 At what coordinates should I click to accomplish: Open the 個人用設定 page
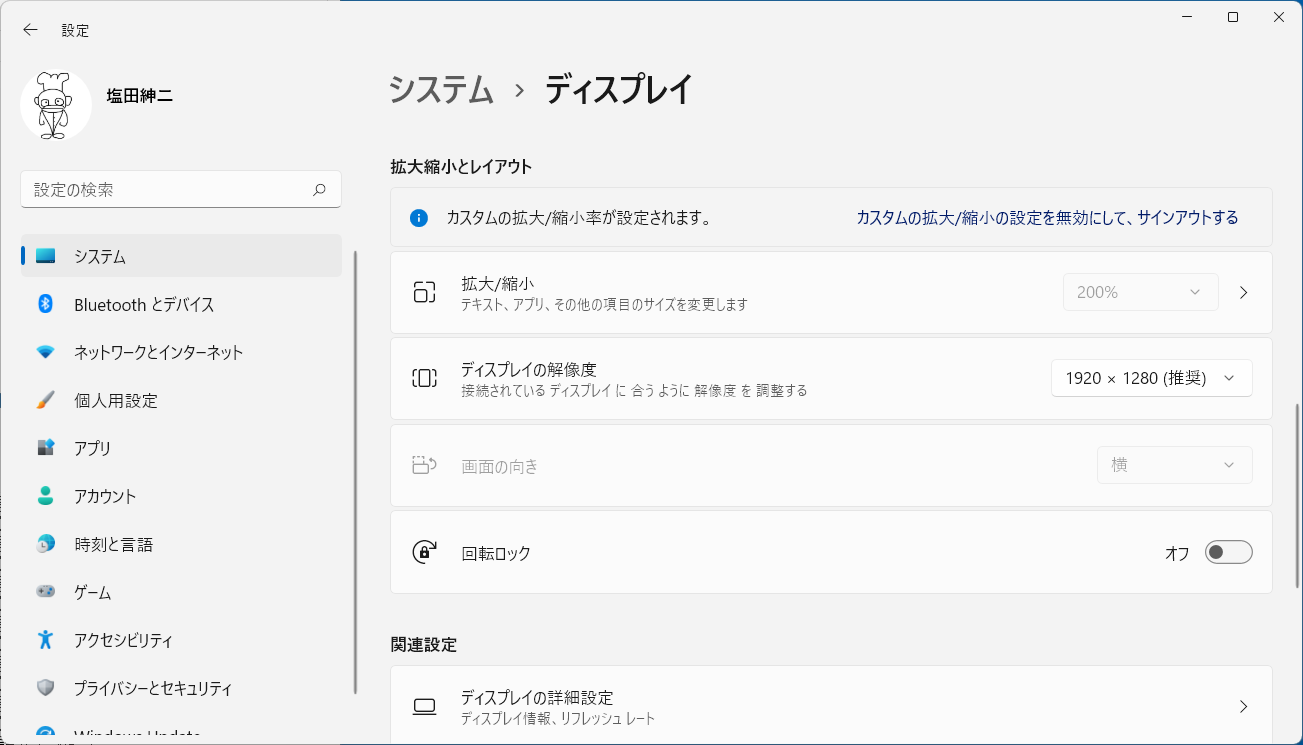[181, 400]
